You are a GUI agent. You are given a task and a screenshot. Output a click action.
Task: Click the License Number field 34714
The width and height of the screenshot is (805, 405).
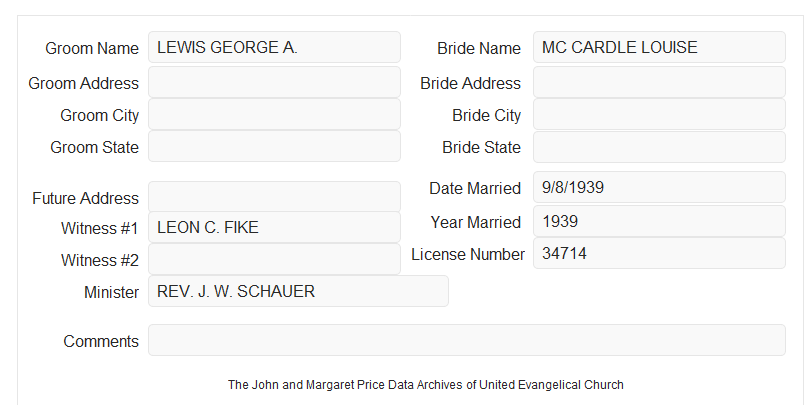pos(659,253)
